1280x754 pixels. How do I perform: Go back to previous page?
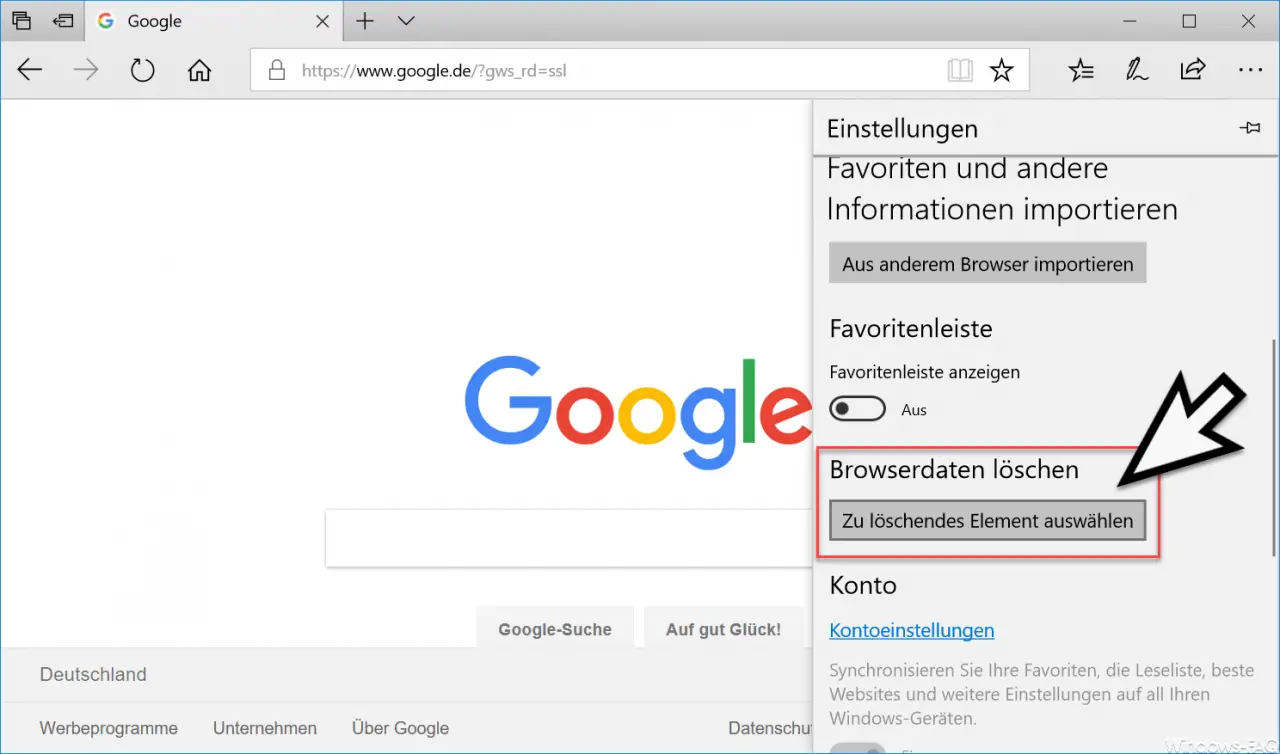(30, 70)
